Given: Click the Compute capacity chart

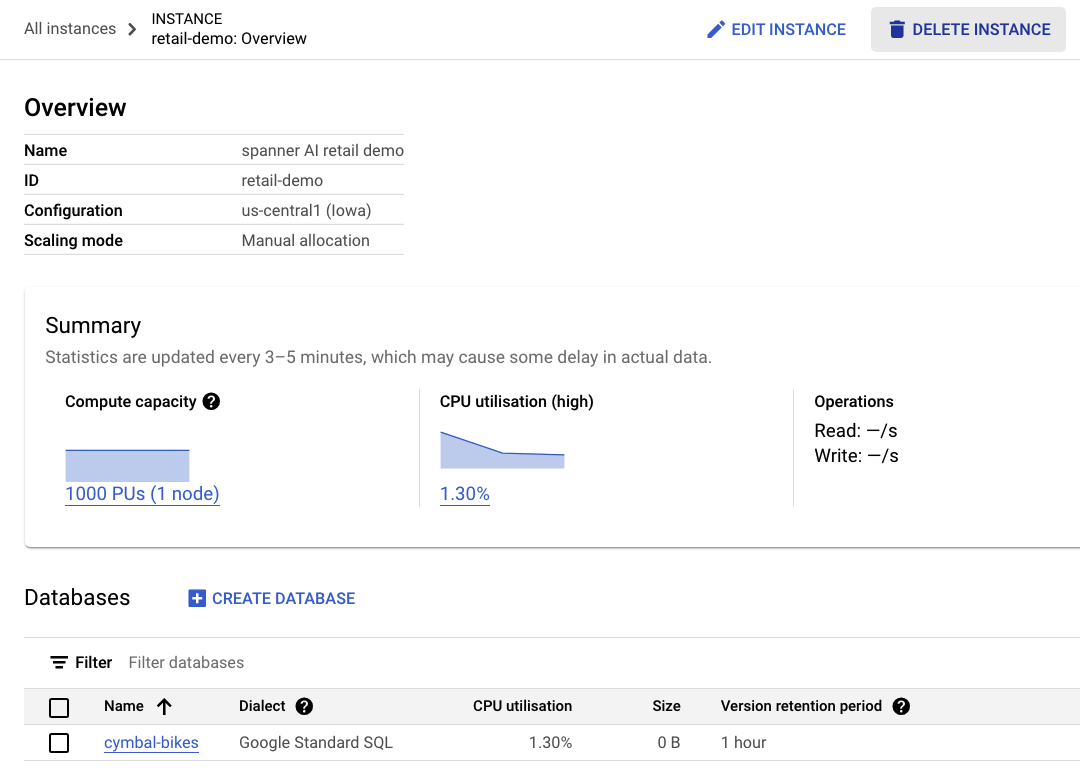Looking at the screenshot, I should [x=127, y=465].
